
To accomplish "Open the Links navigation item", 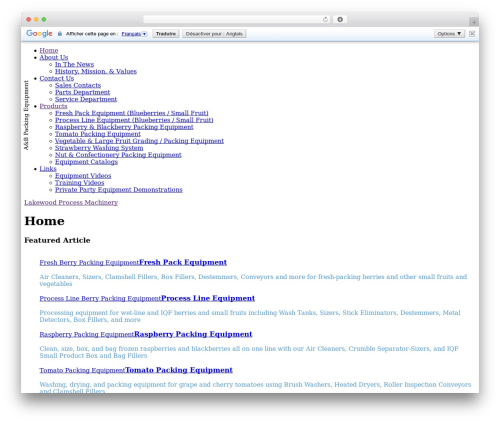I will coord(48,169).
